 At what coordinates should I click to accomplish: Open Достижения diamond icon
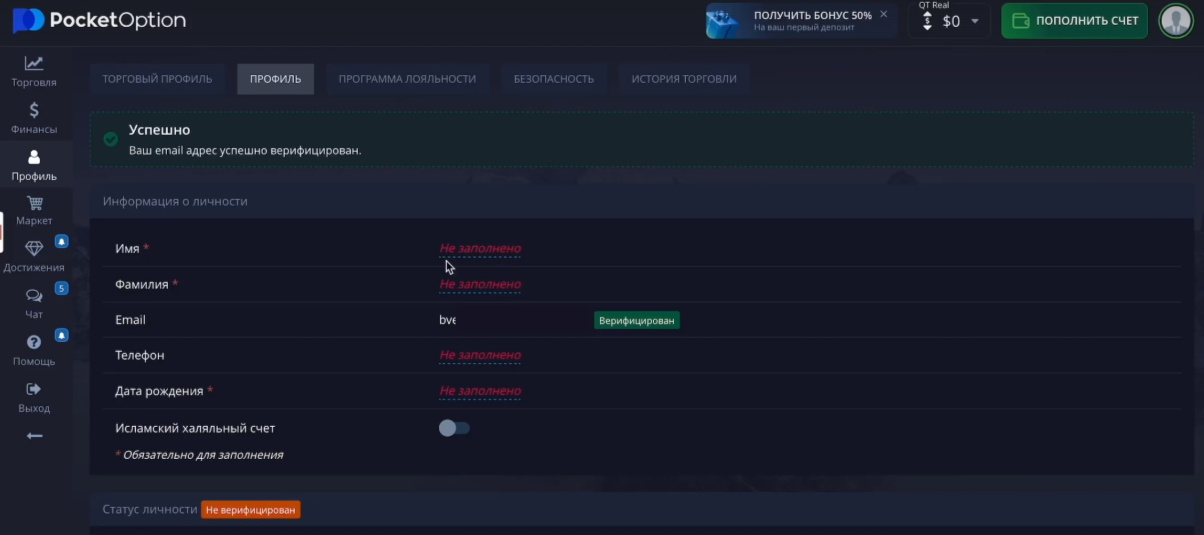point(34,249)
